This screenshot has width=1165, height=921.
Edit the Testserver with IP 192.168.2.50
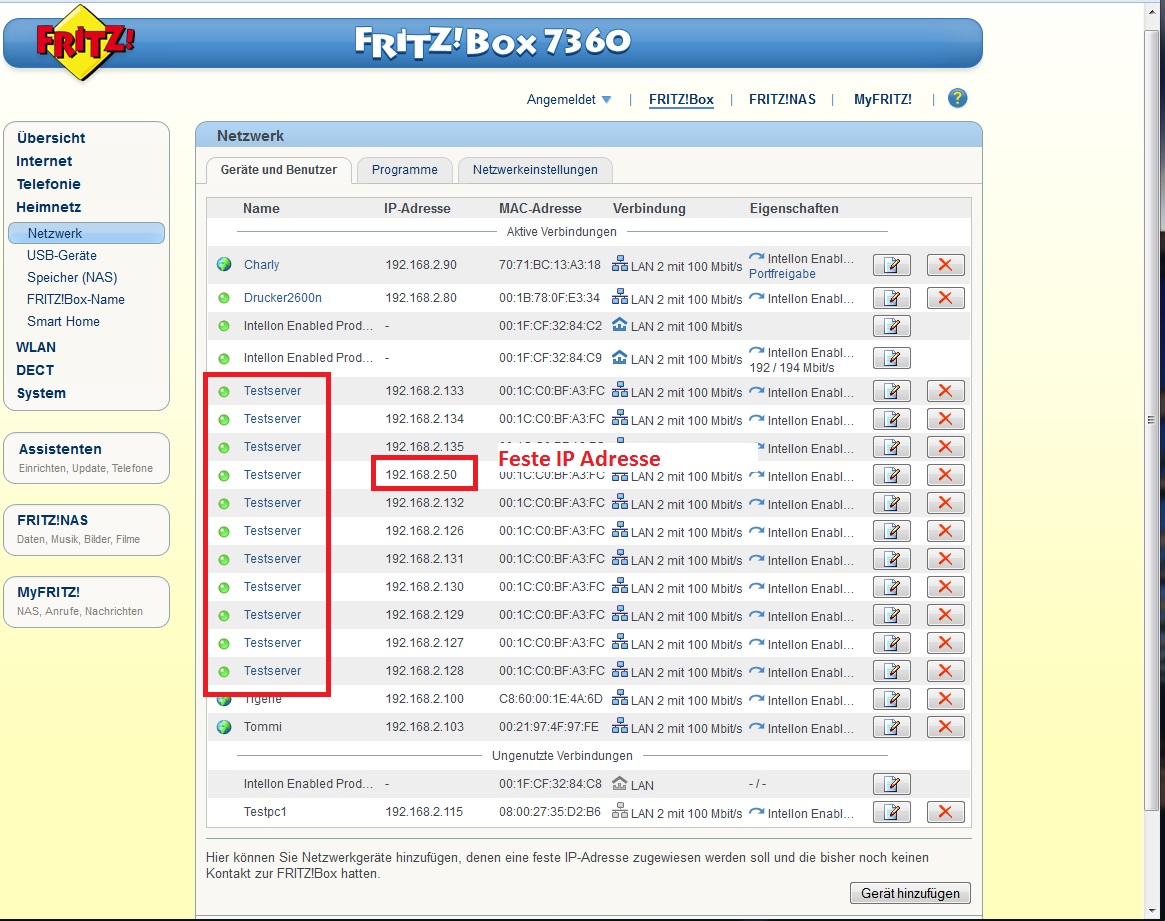click(x=891, y=475)
